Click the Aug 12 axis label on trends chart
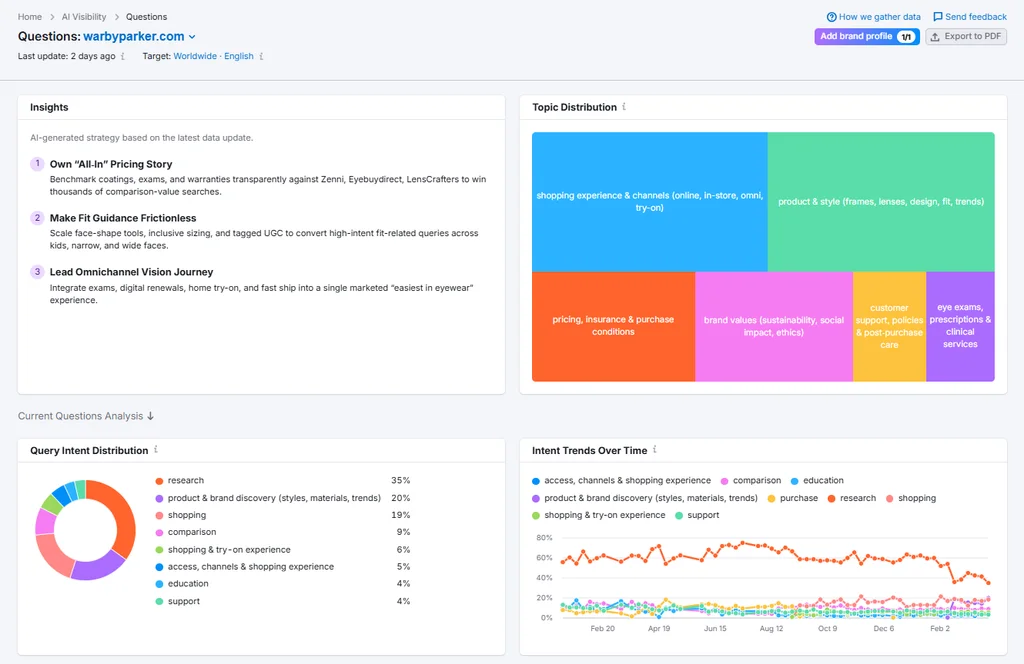1024x664 pixels. click(771, 629)
